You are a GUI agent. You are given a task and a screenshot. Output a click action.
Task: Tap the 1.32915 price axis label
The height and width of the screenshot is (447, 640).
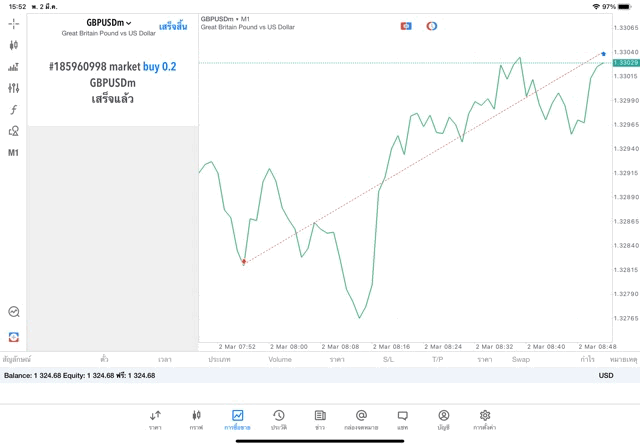point(626,173)
